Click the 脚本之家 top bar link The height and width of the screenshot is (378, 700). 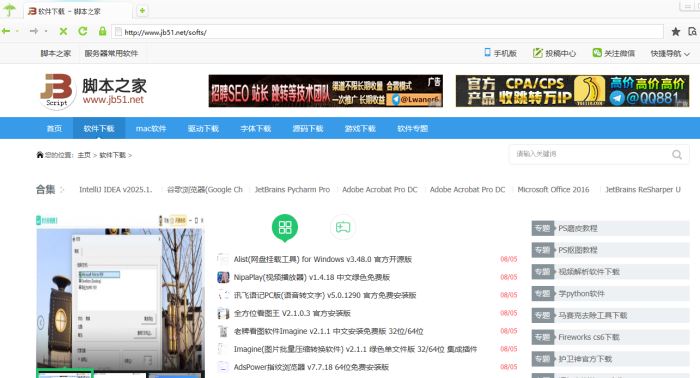56,54
